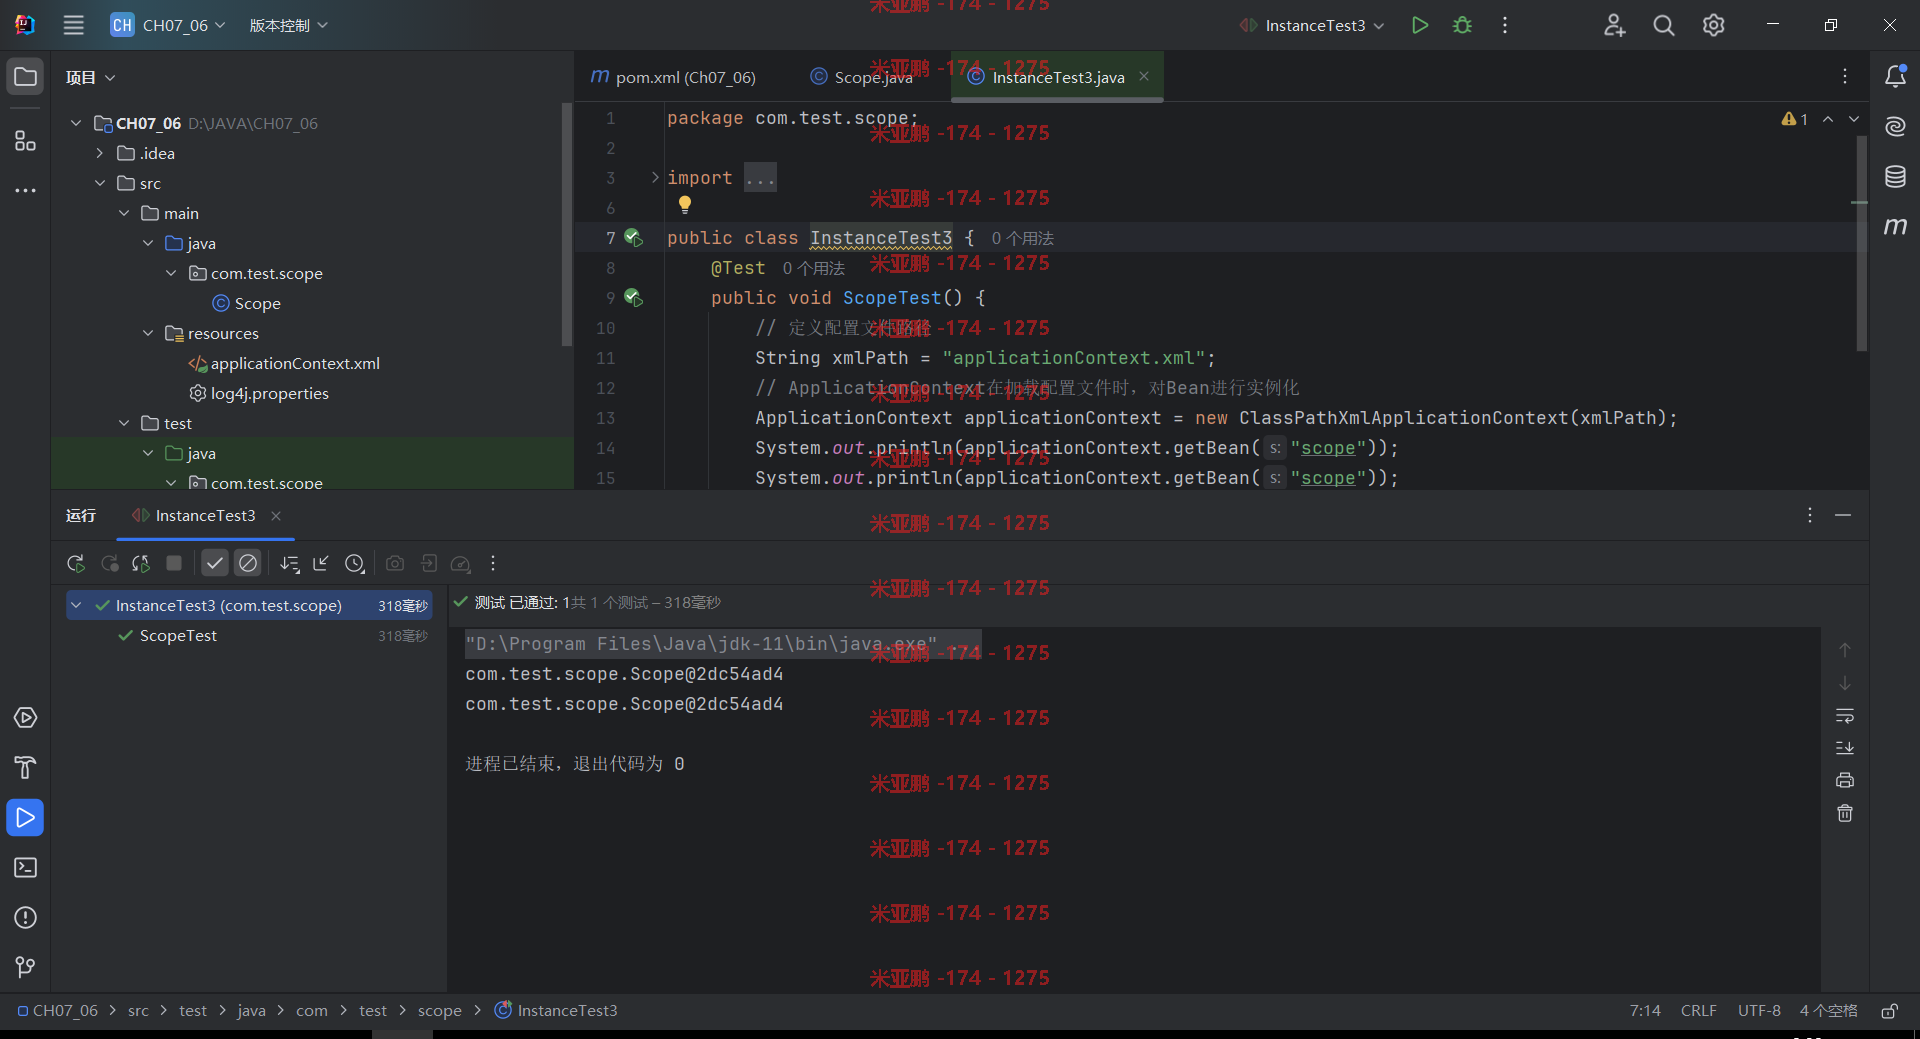
Task: Expand folded import block in editor
Action: [x=655, y=177]
